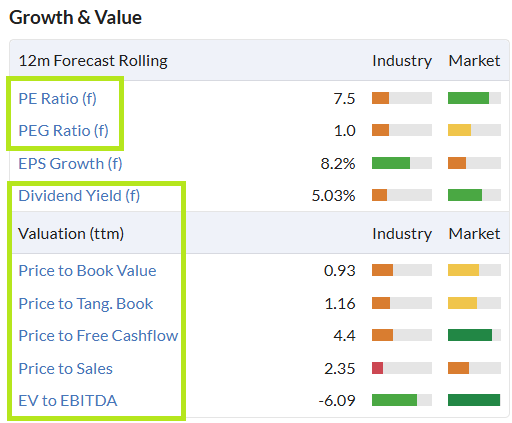Viewport: 512px width, 423px height.
Task: Select the EPS Growth value 8.2%
Action: click(338, 164)
